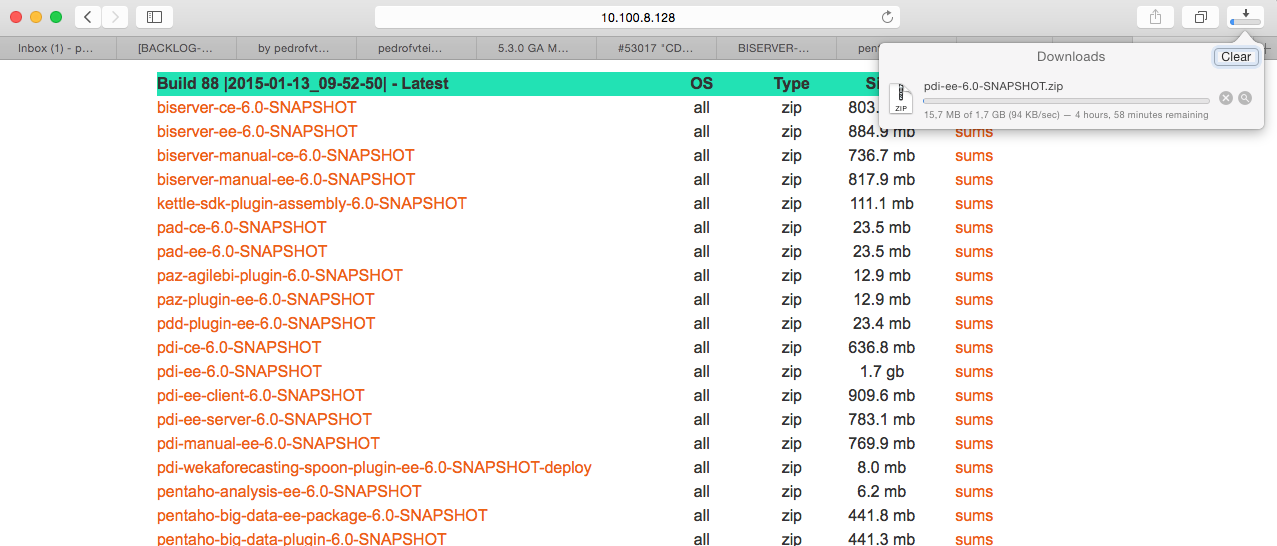The image size is (1277, 546).
Task: Download biserver-ee-6.0-SNAPSHOT
Action: (257, 131)
